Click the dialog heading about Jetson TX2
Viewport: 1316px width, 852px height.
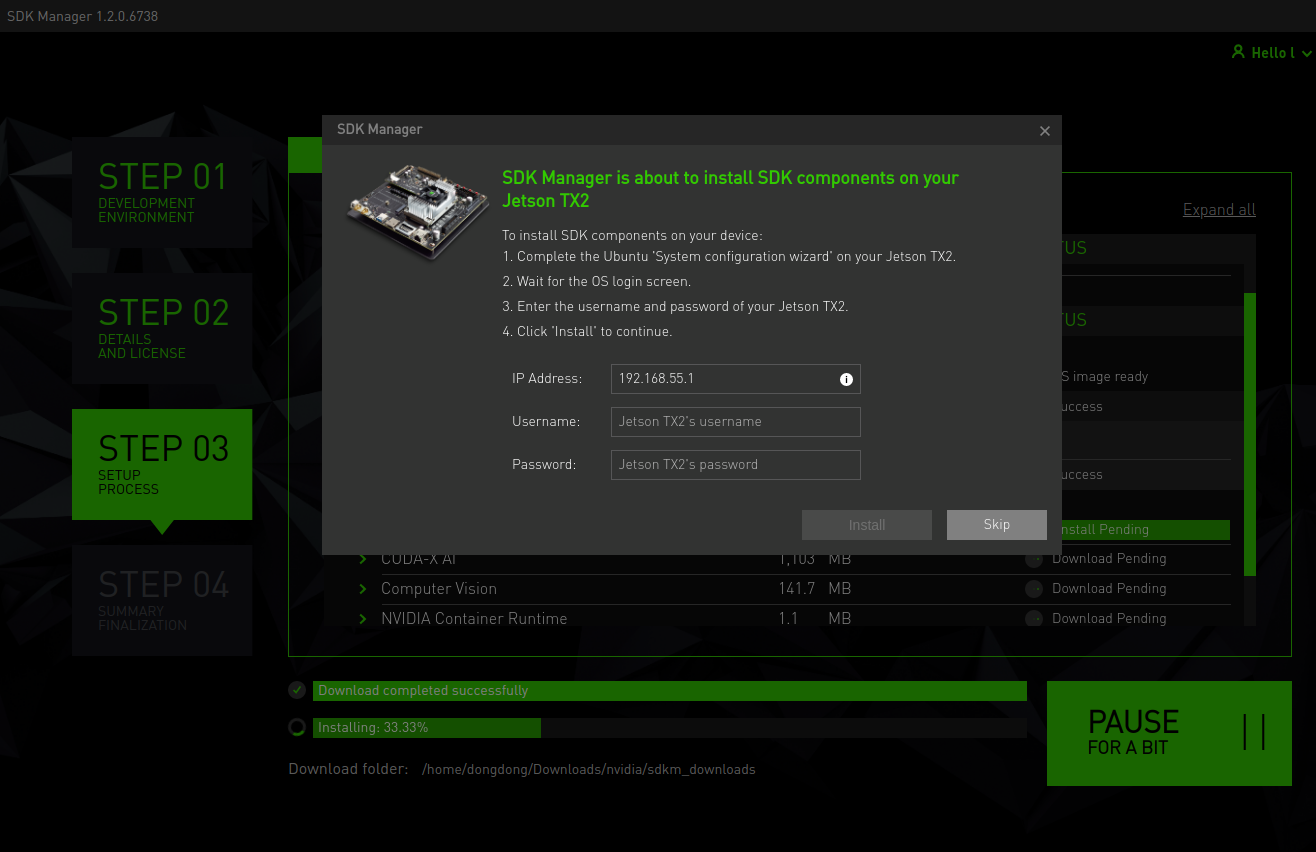pyautogui.click(x=730, y=189)
